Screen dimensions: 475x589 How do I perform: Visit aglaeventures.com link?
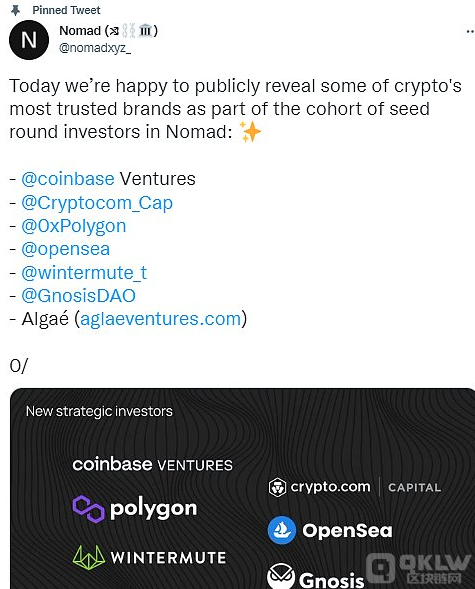(x=160, y=319)
